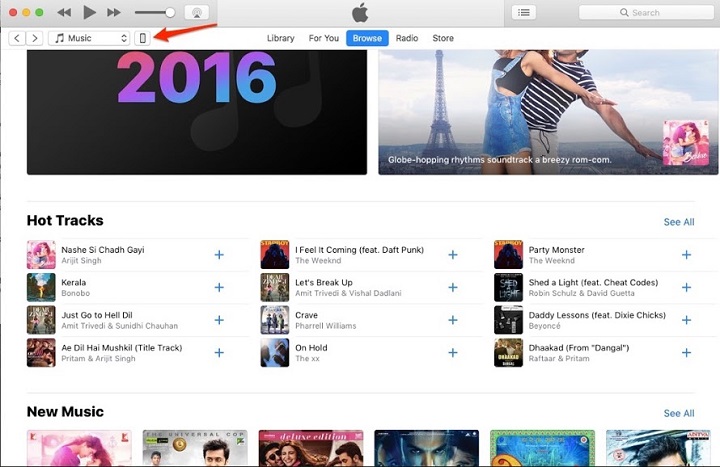
Task: Click Nashe Si Chadh Gayi album artwork
Action: click(x=41, y=255)
